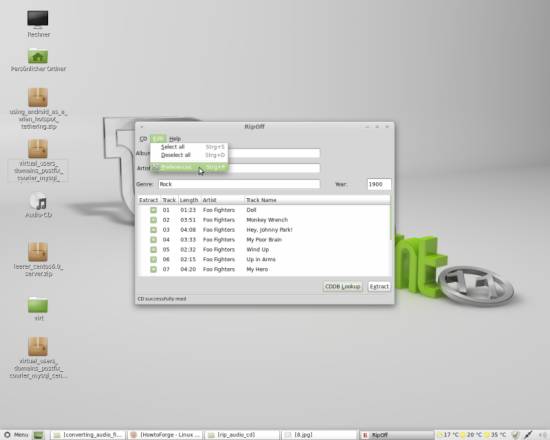Choose Deselect all from Edit menu
Viewport: 550px width, 440px height.
(x=189, y=155)
